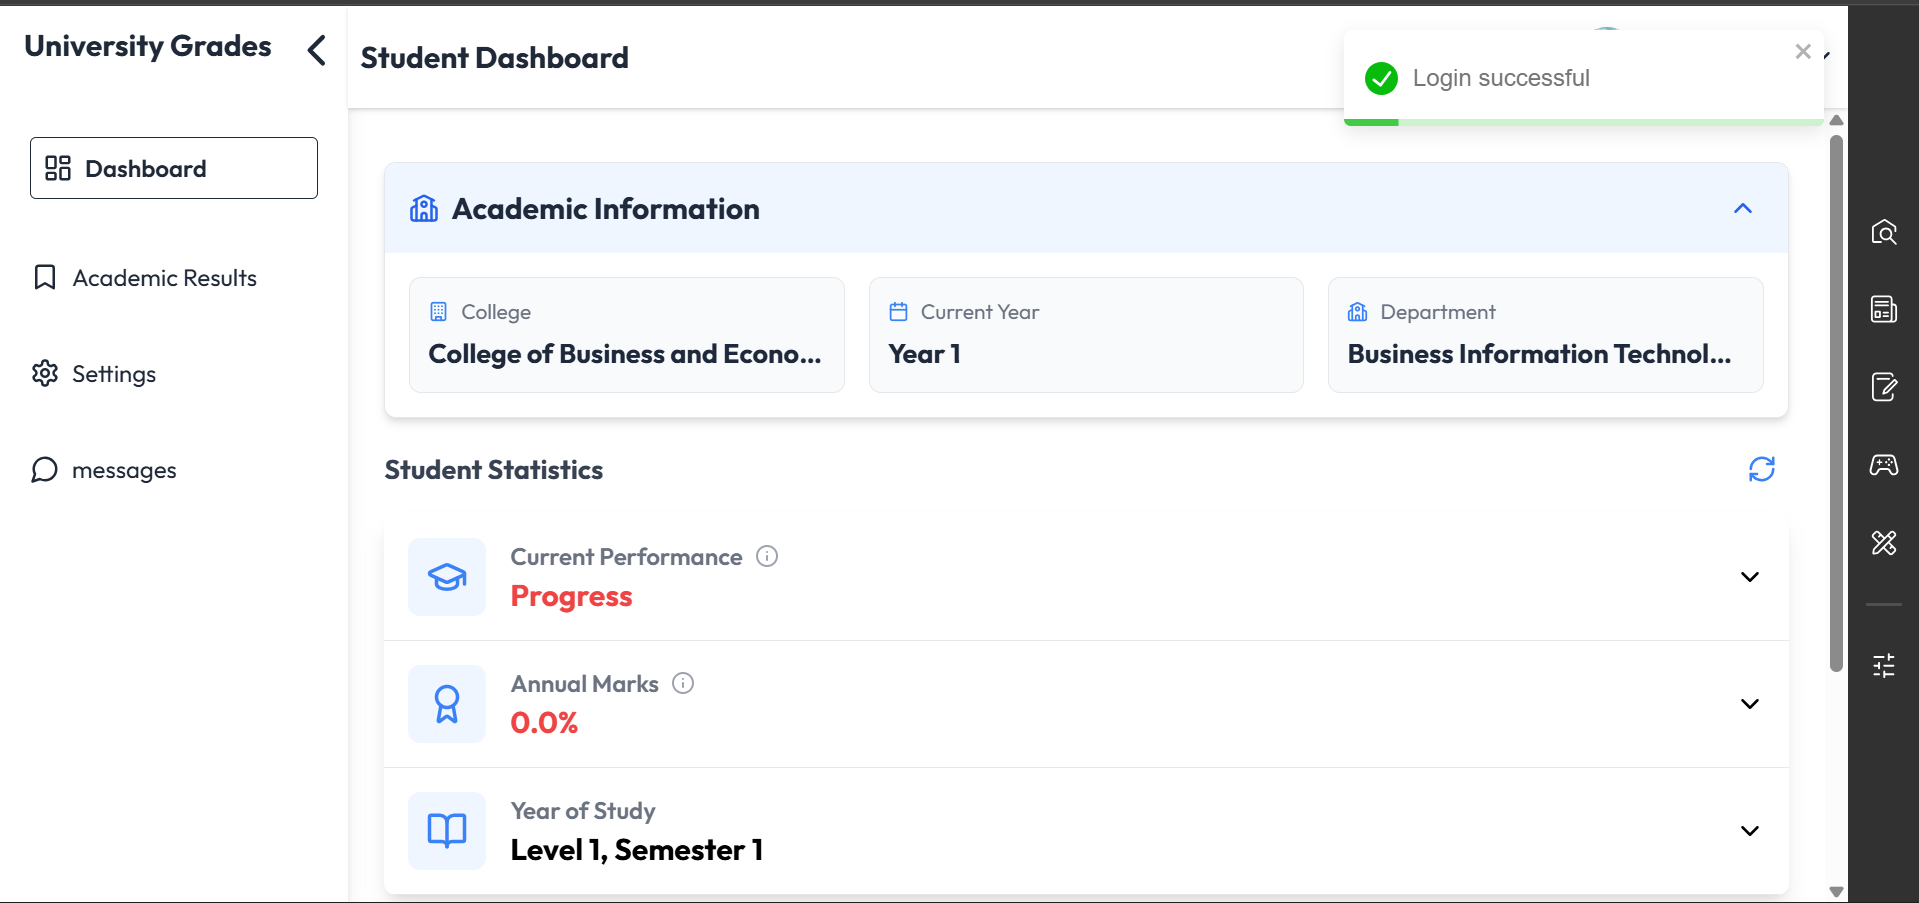This screenshot has width=1919, height=903.
Task: Click the crossed tools icon in right panel
Action: click(1884, 542)
